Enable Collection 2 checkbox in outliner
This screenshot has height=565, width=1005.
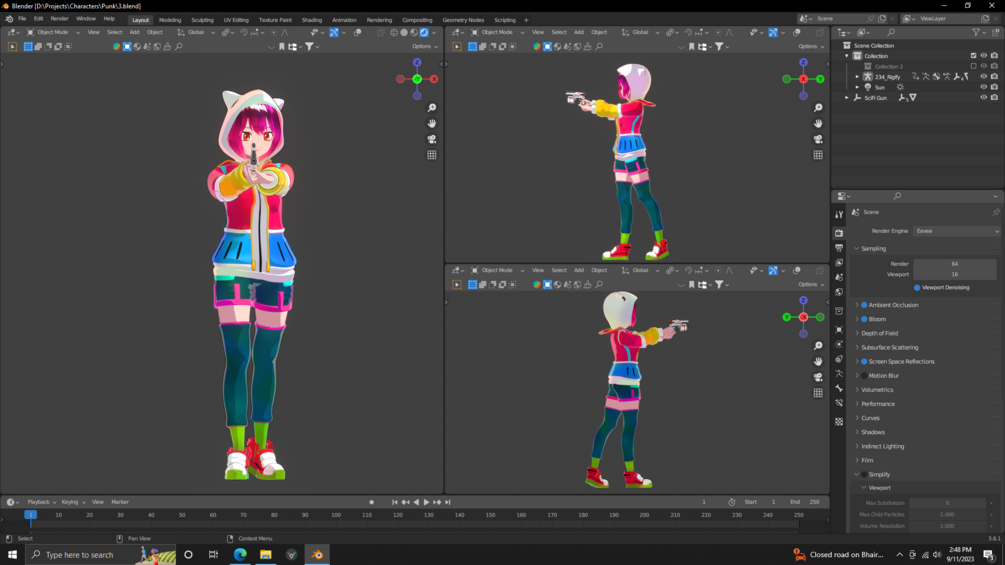coord(974,66)
